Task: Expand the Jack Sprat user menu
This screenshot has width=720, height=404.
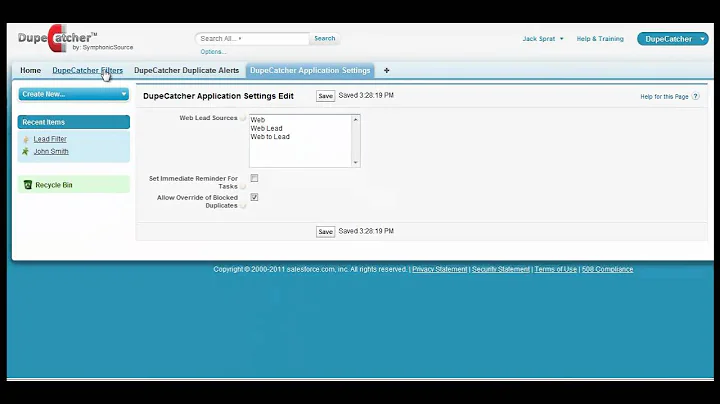Action: tap(543, 39)
